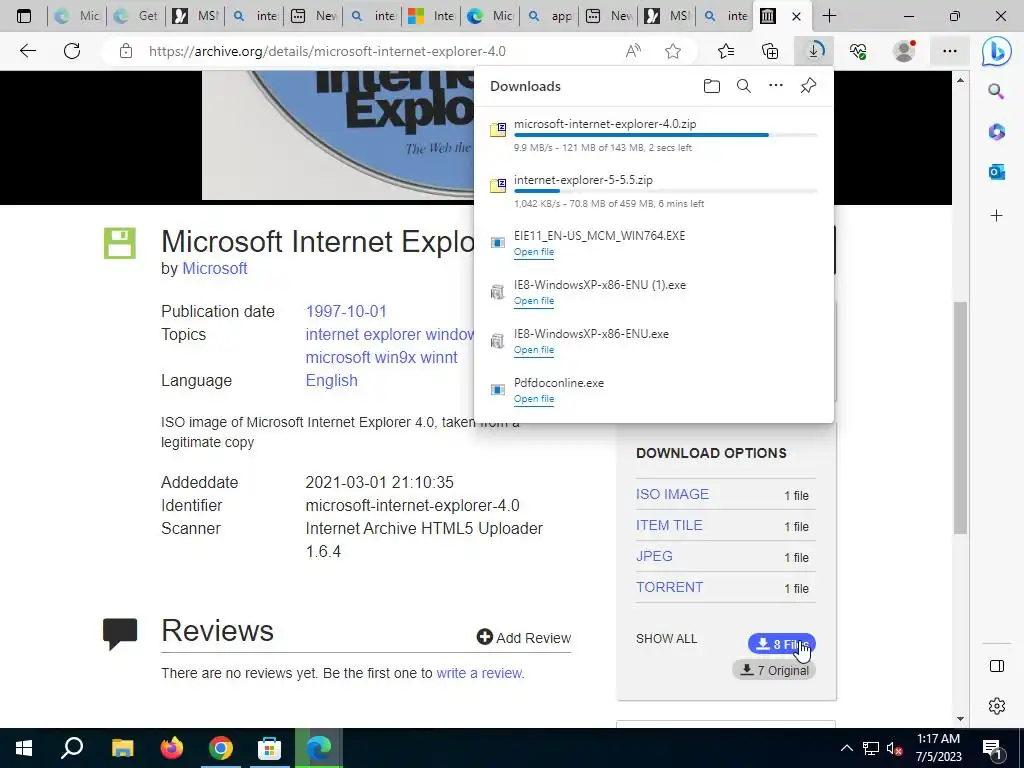
Task: Download TORRENT option
Action: coord(669,587)
